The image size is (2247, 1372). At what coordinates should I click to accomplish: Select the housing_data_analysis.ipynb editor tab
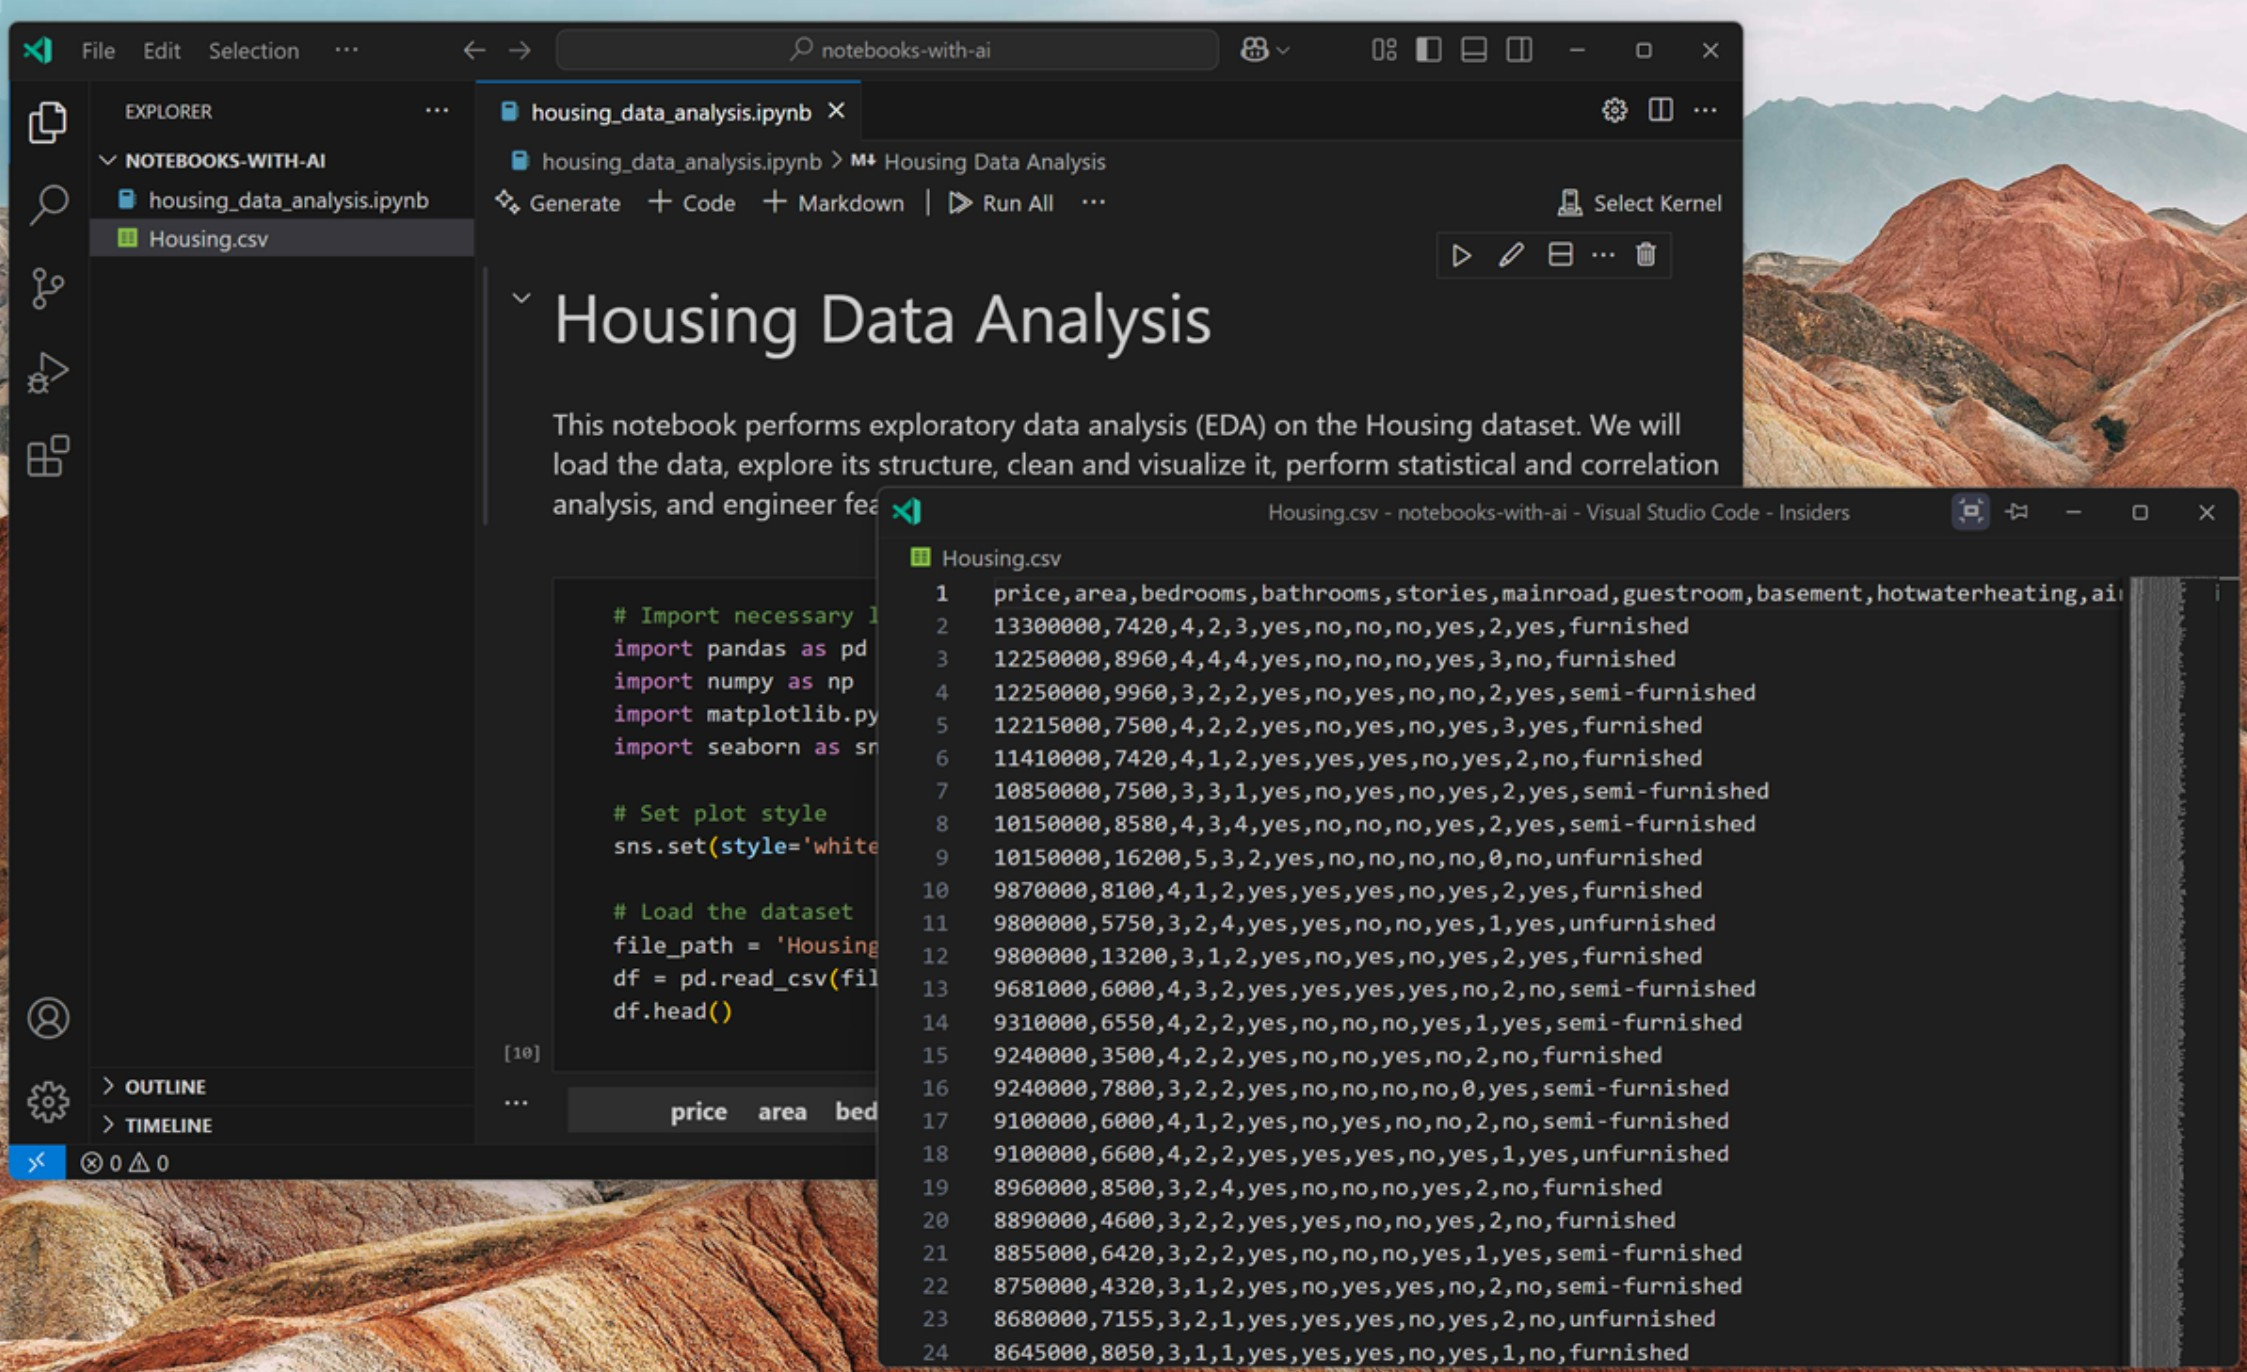670,112
